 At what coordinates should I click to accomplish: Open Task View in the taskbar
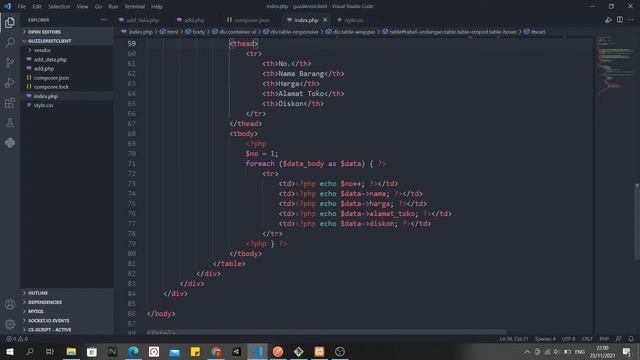pos(50,351)
